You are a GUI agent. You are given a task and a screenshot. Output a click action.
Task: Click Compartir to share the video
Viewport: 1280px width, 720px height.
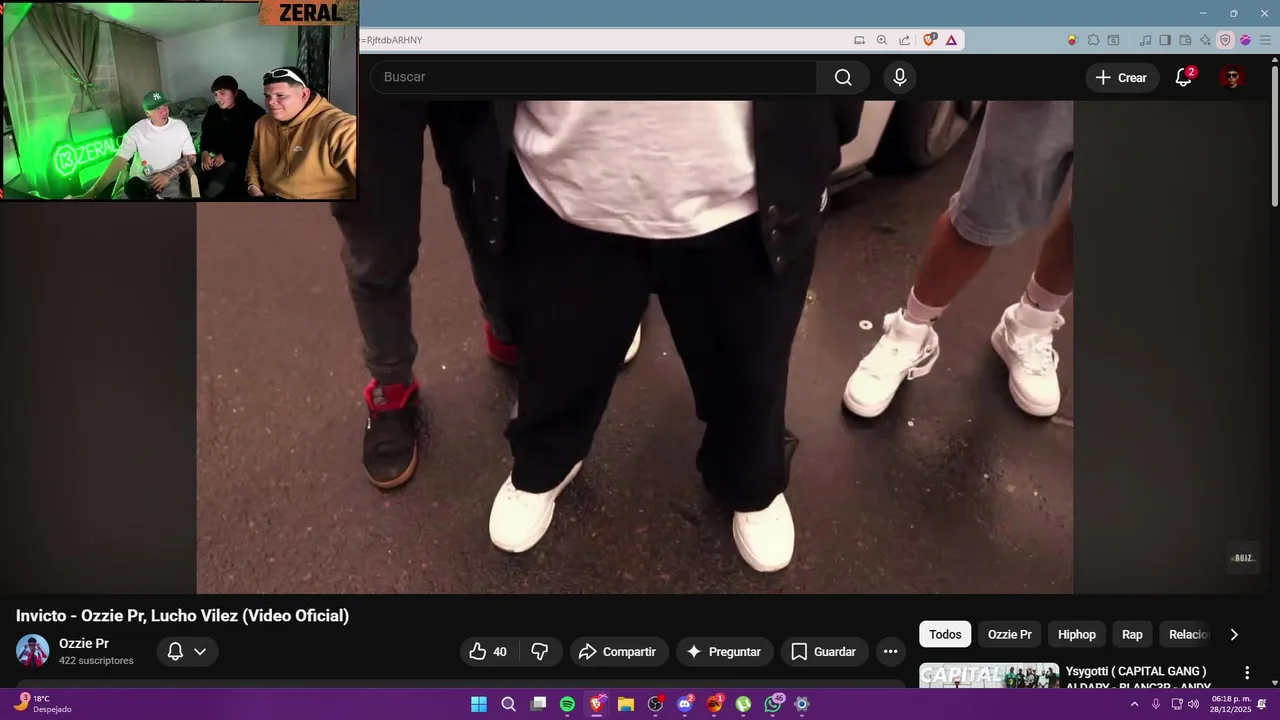618,652
